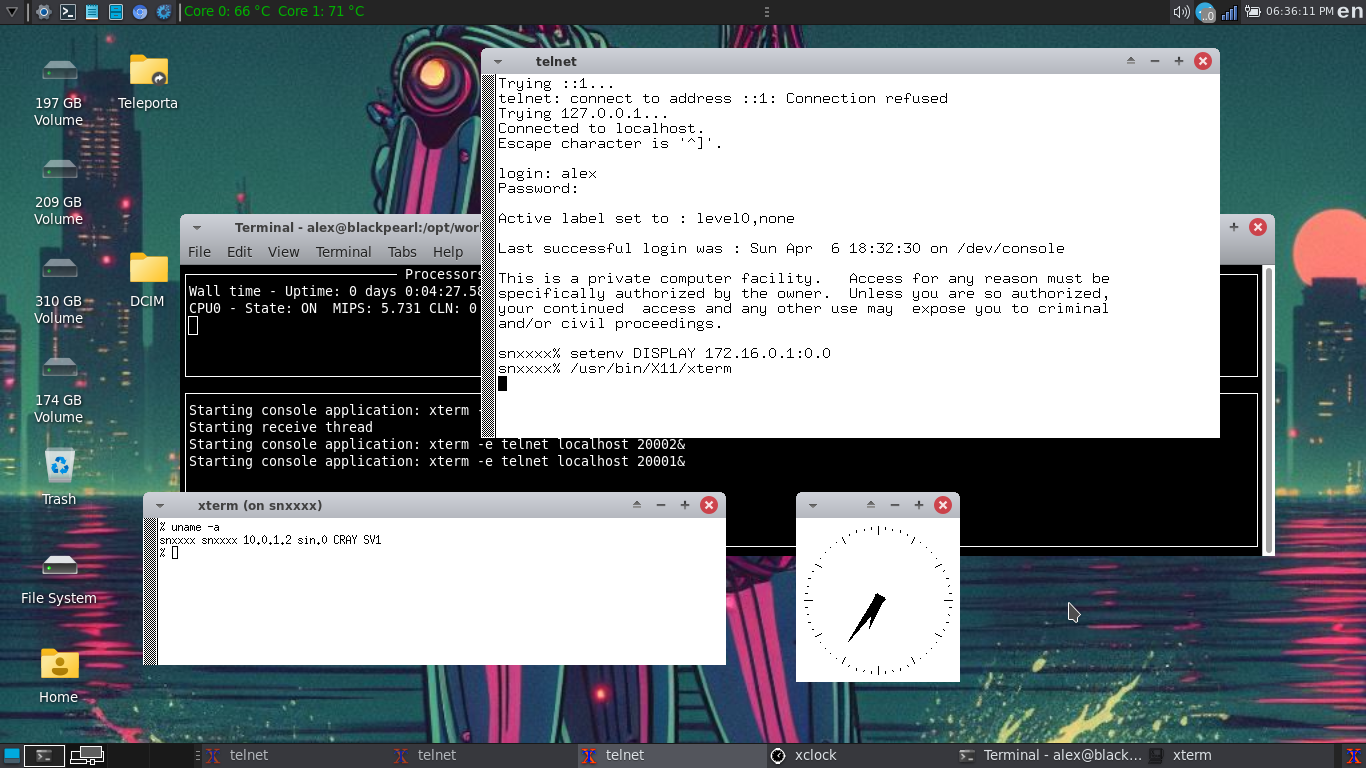Click the battery power status icon
The width and height of the screenshot is (1366, 768).
pyautogui.click(x=1252, y=12)
